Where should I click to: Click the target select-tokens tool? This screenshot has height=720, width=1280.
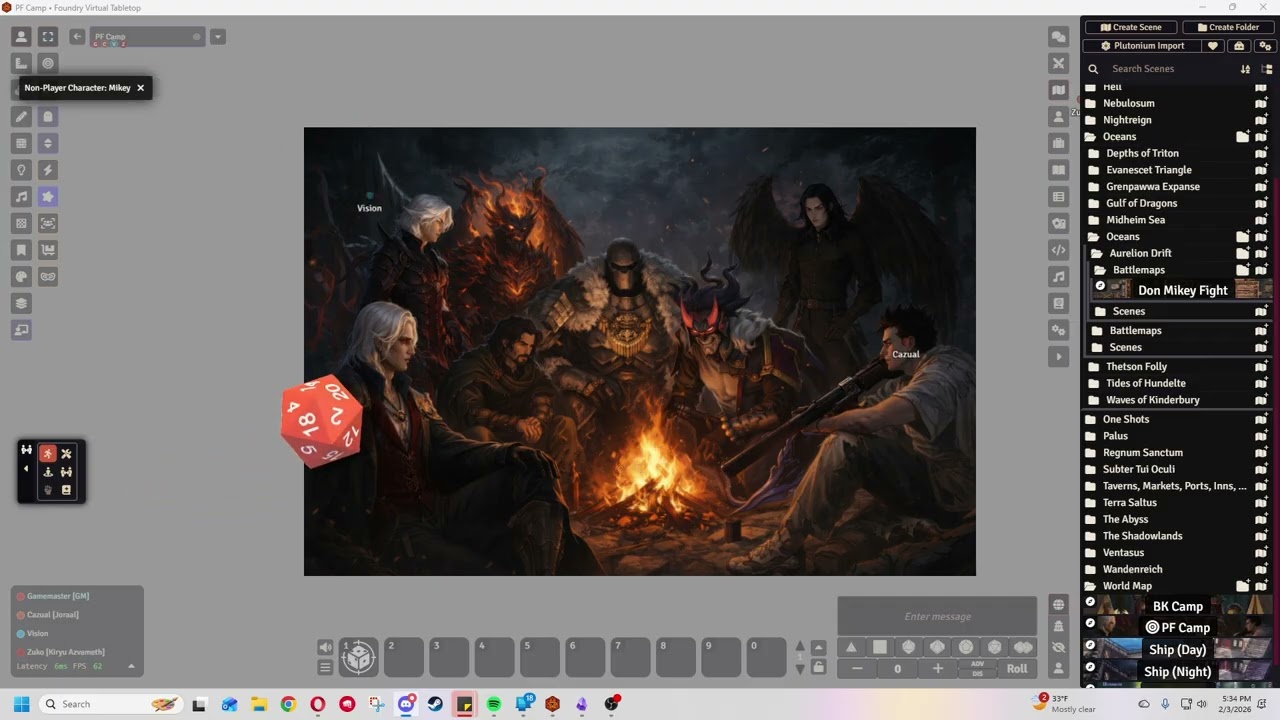pos(48,63)
